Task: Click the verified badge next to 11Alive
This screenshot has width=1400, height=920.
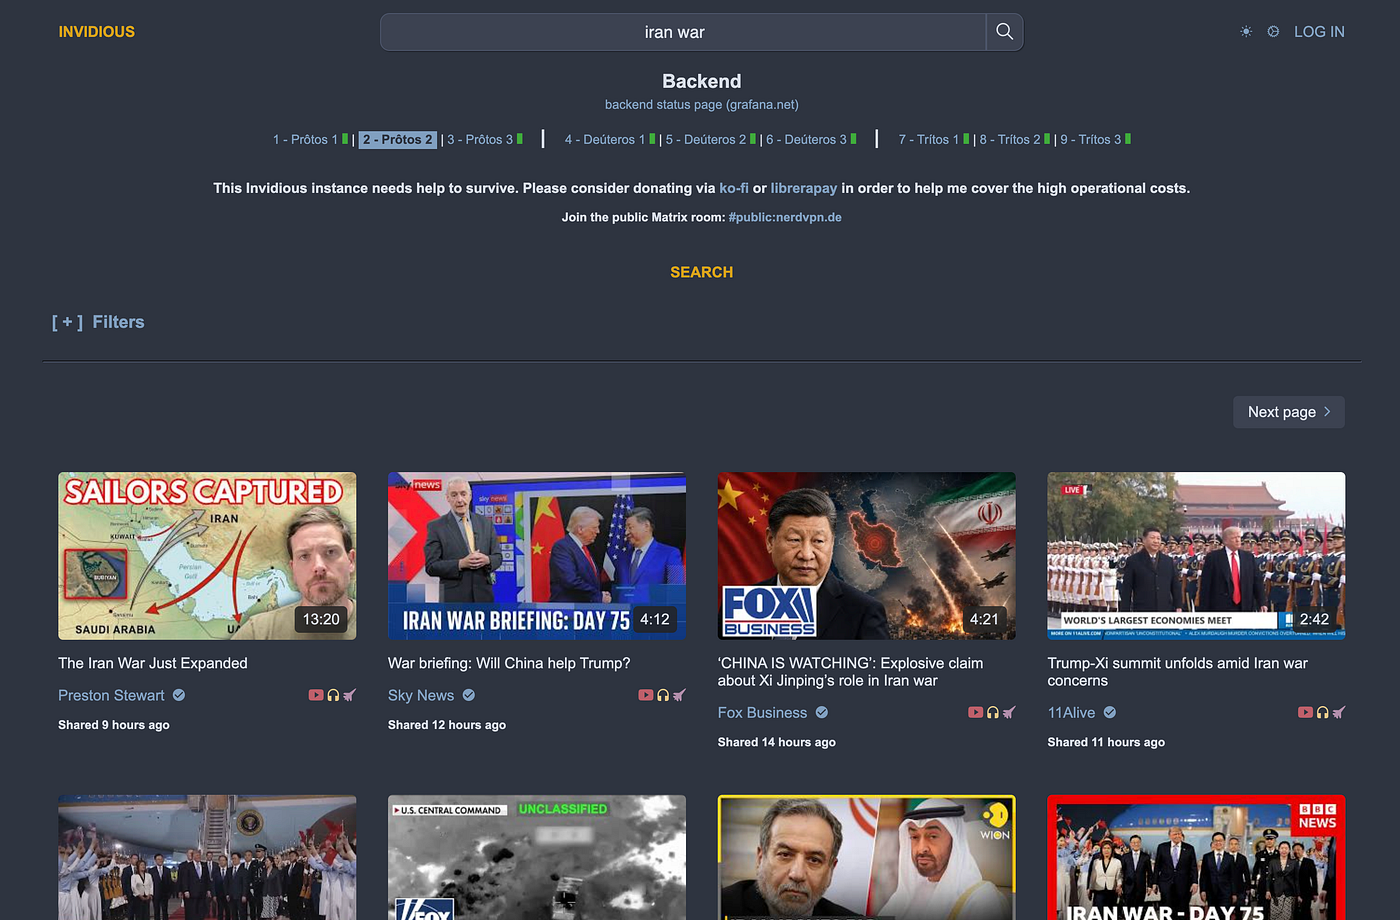Action: tap(1110, 712)
